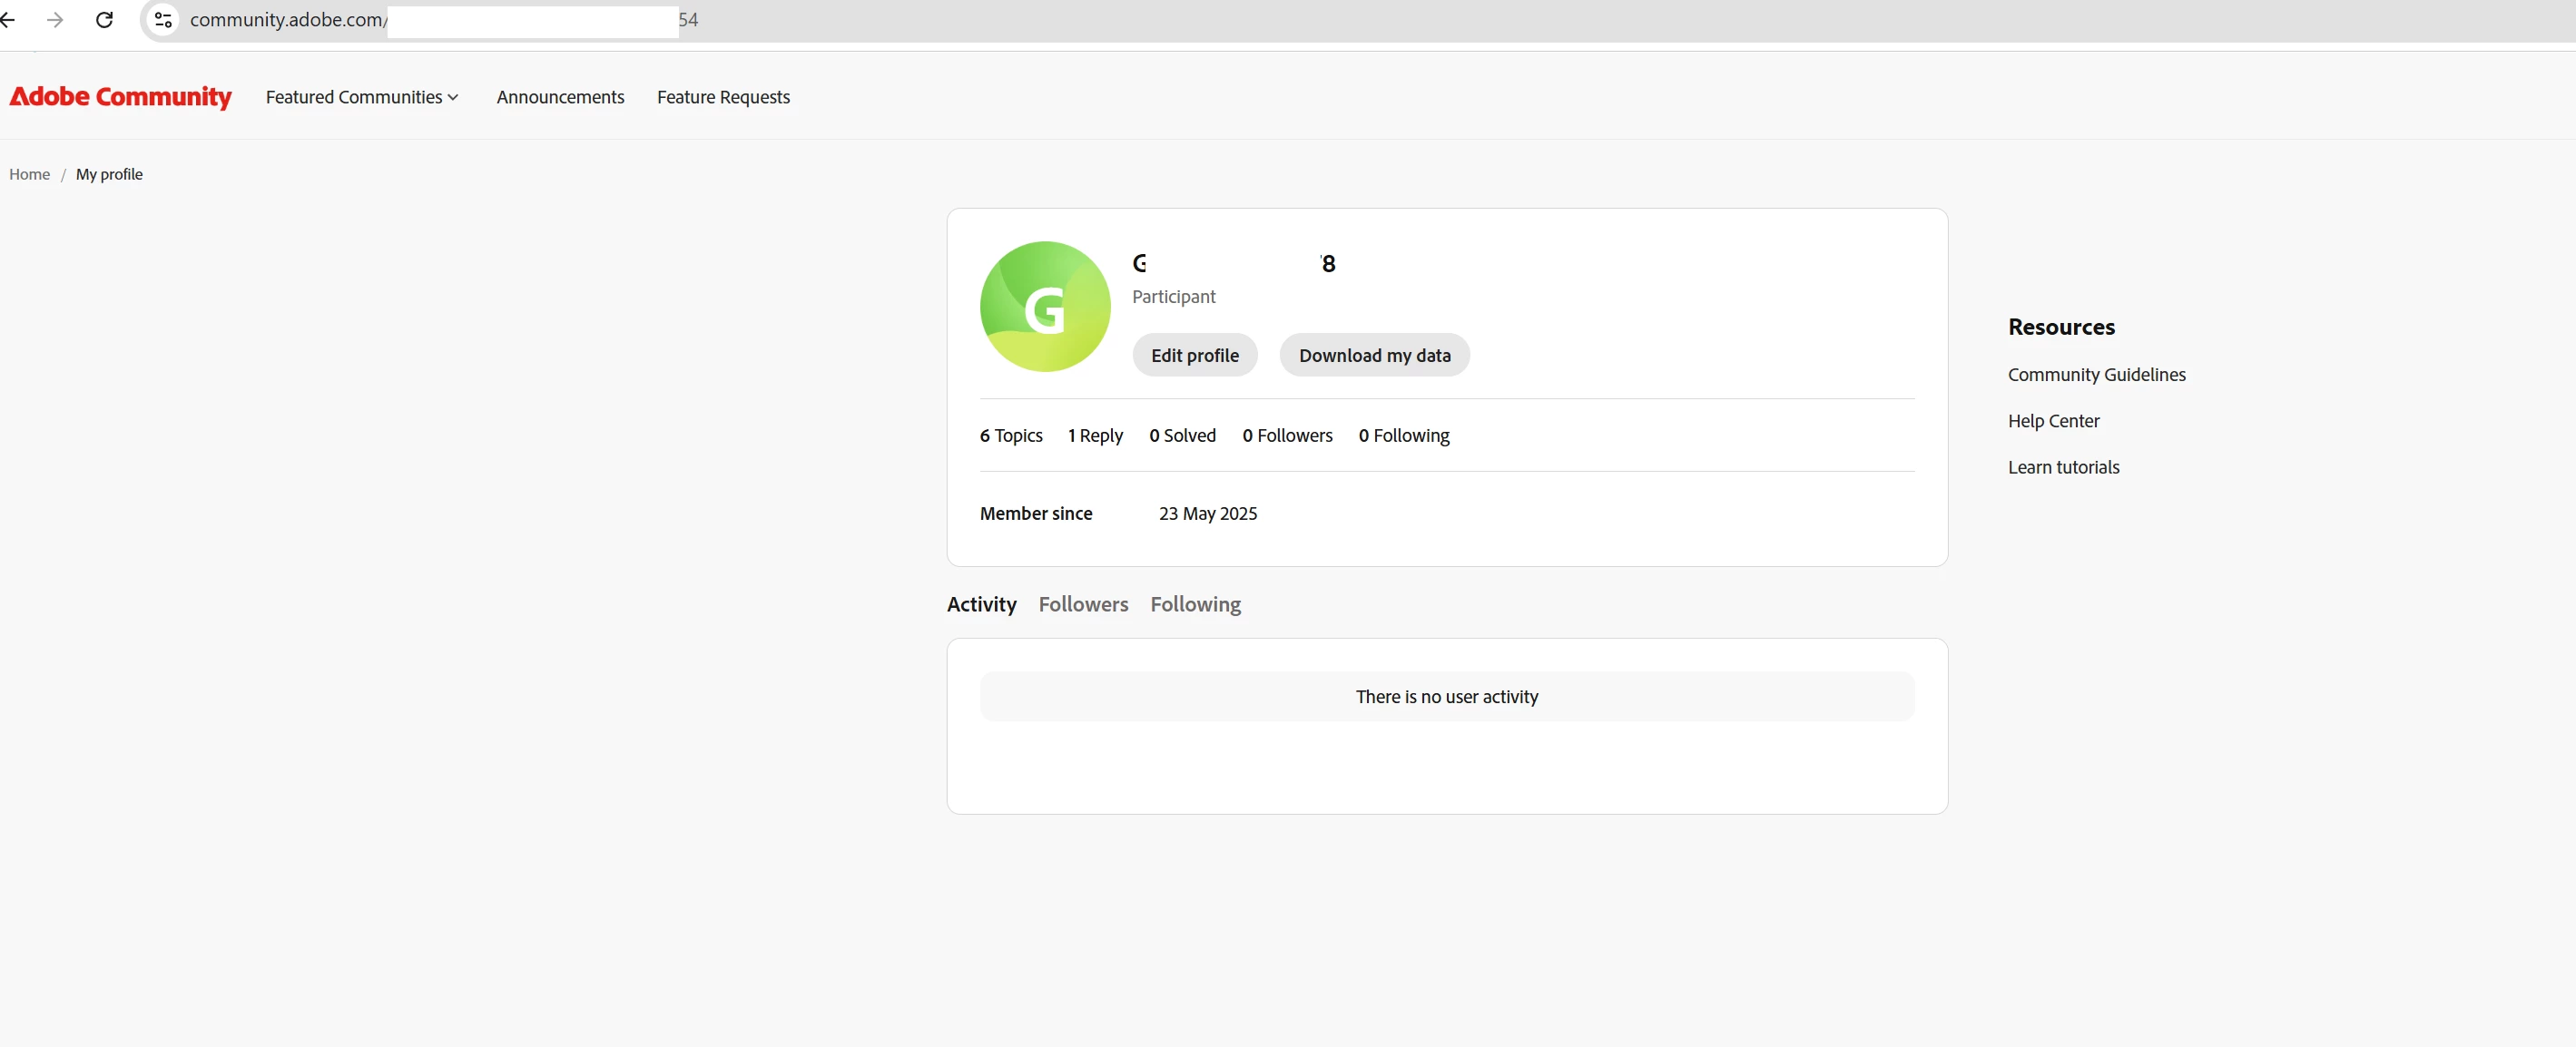
Task: Open Feature Requests page
Action: tap(723, 97)
